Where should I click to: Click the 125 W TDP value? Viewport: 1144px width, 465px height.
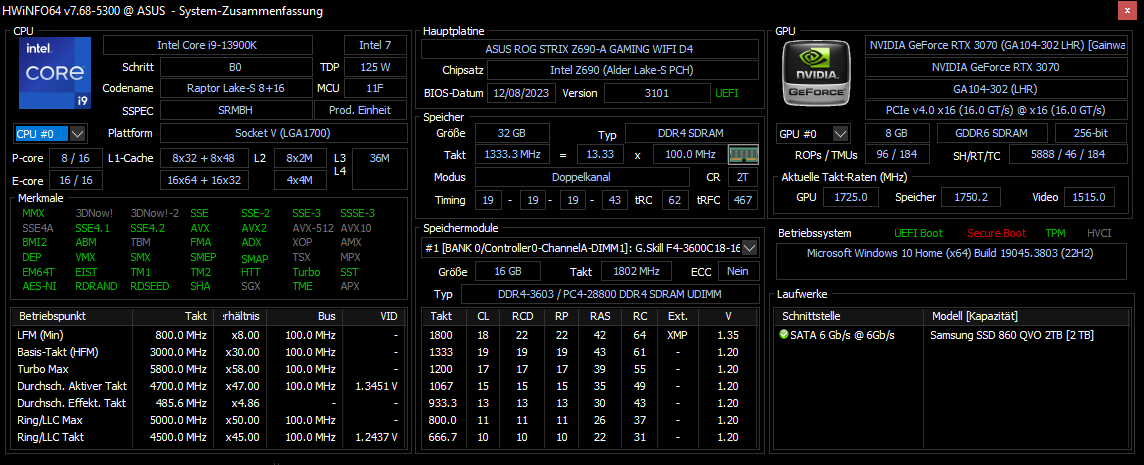pos(376,67)
